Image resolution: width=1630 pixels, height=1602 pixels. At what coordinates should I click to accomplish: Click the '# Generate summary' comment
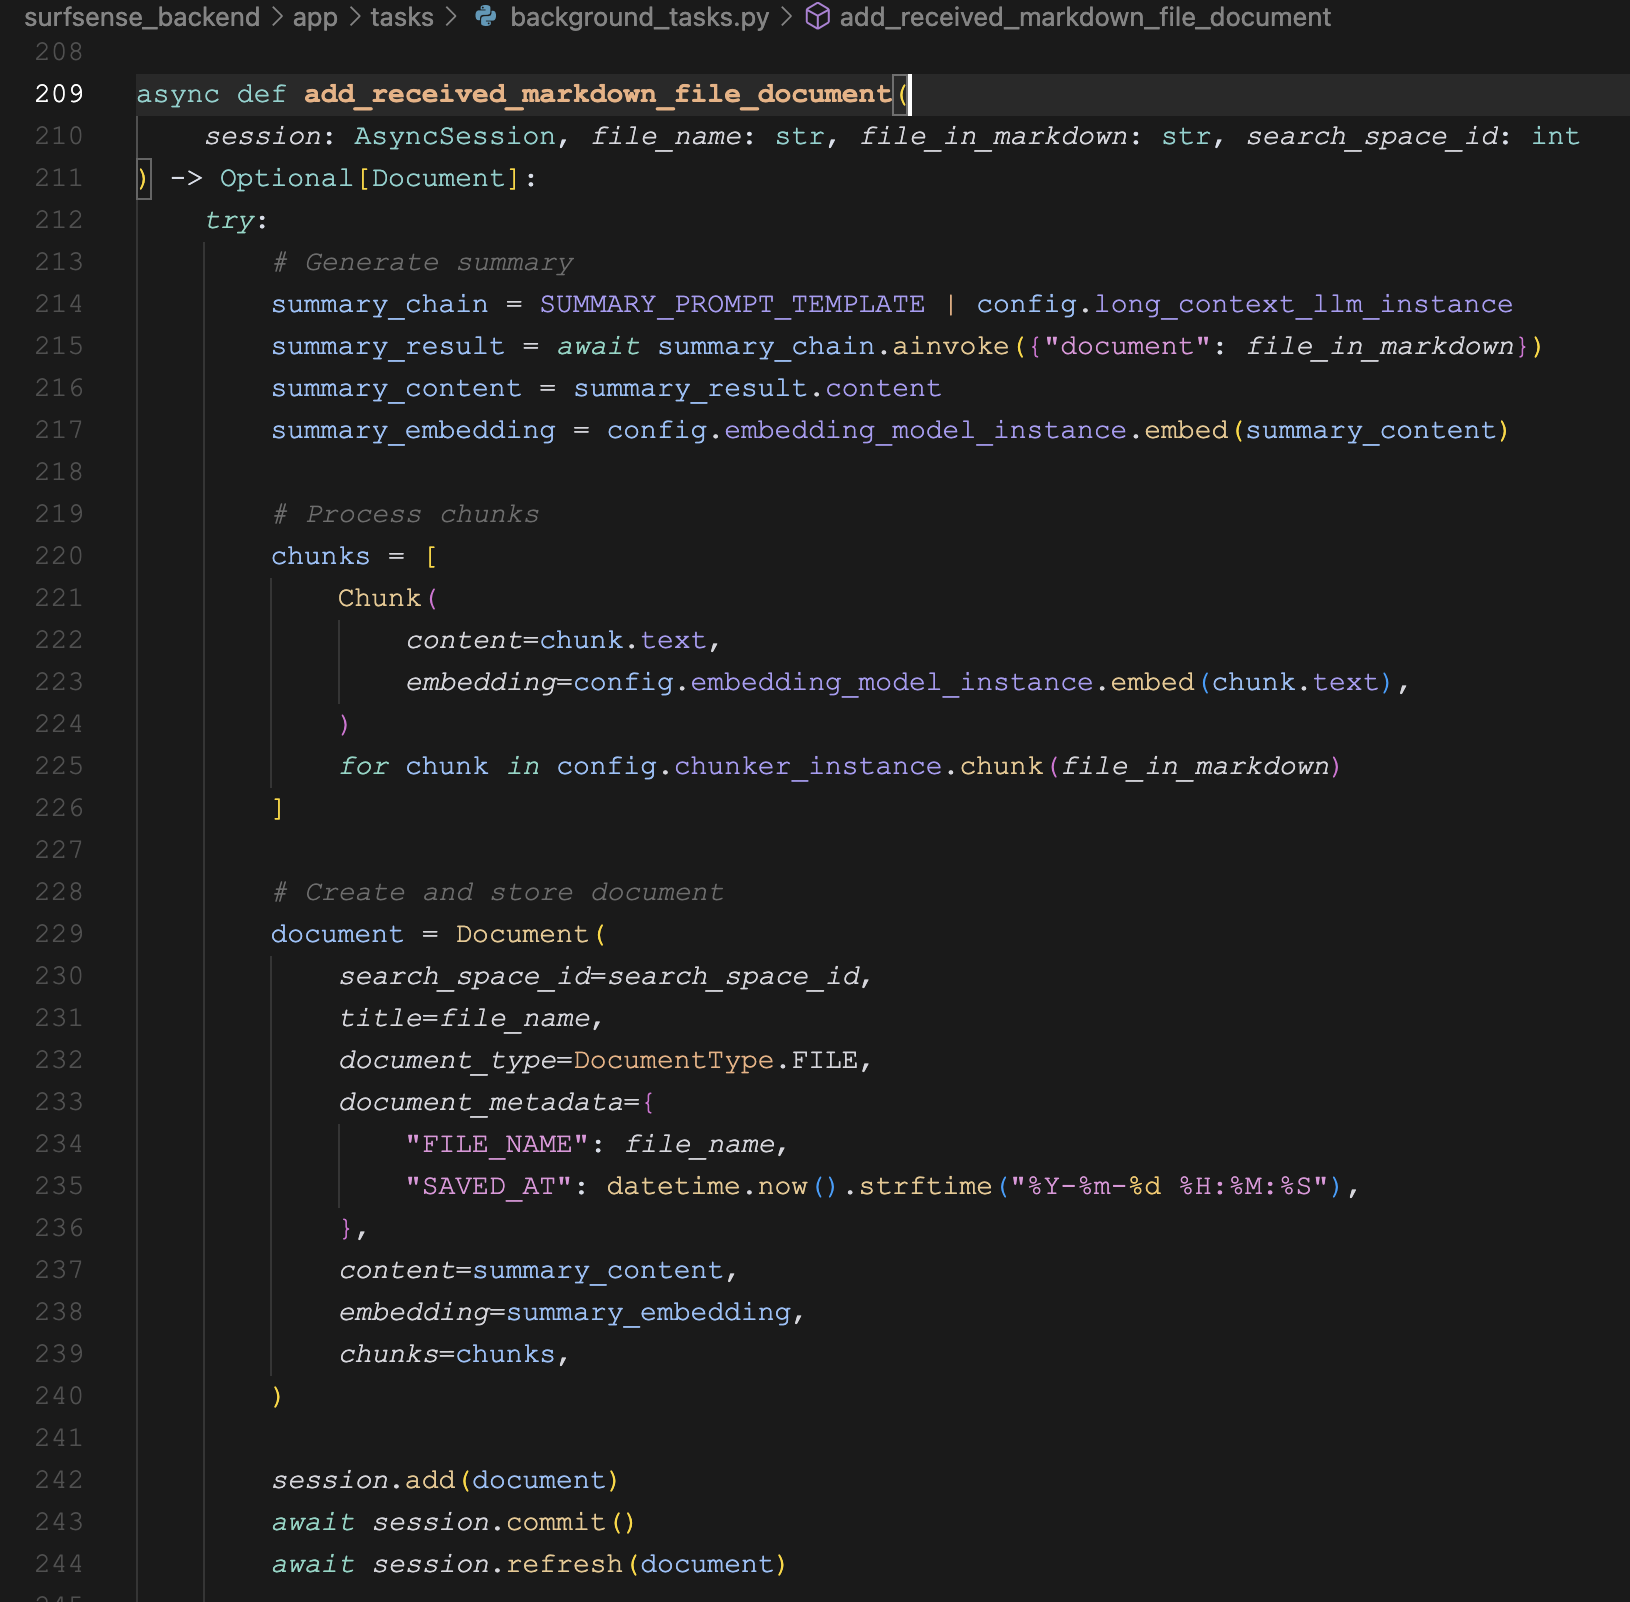click(423, 262)
